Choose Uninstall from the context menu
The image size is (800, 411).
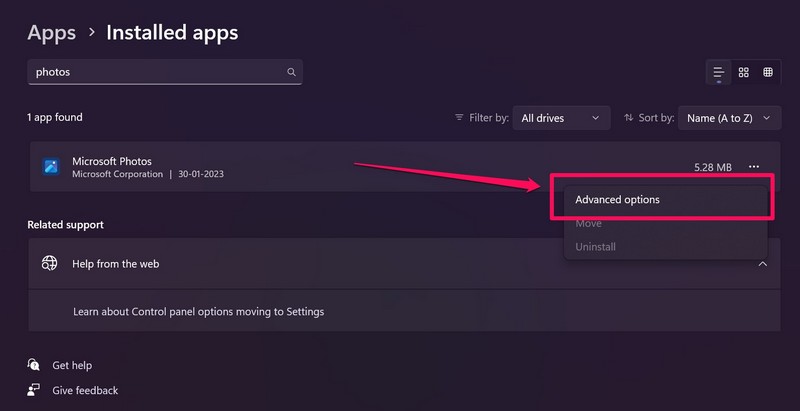point(595,247)
